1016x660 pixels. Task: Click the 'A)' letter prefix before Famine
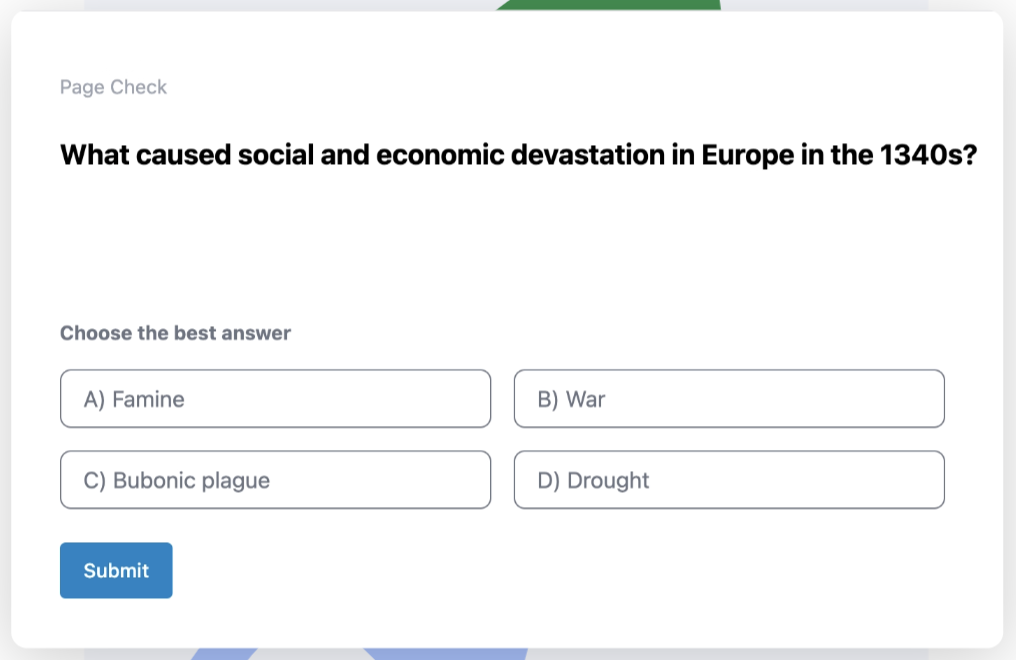click(95, 400)
